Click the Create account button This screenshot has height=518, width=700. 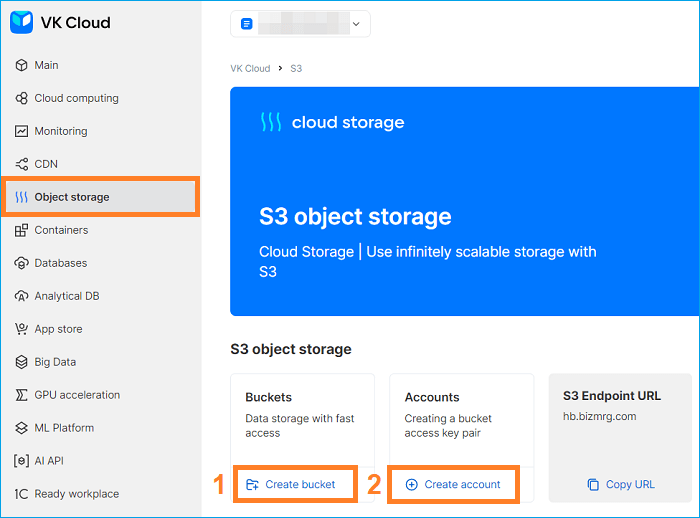[x=453, y=485]
